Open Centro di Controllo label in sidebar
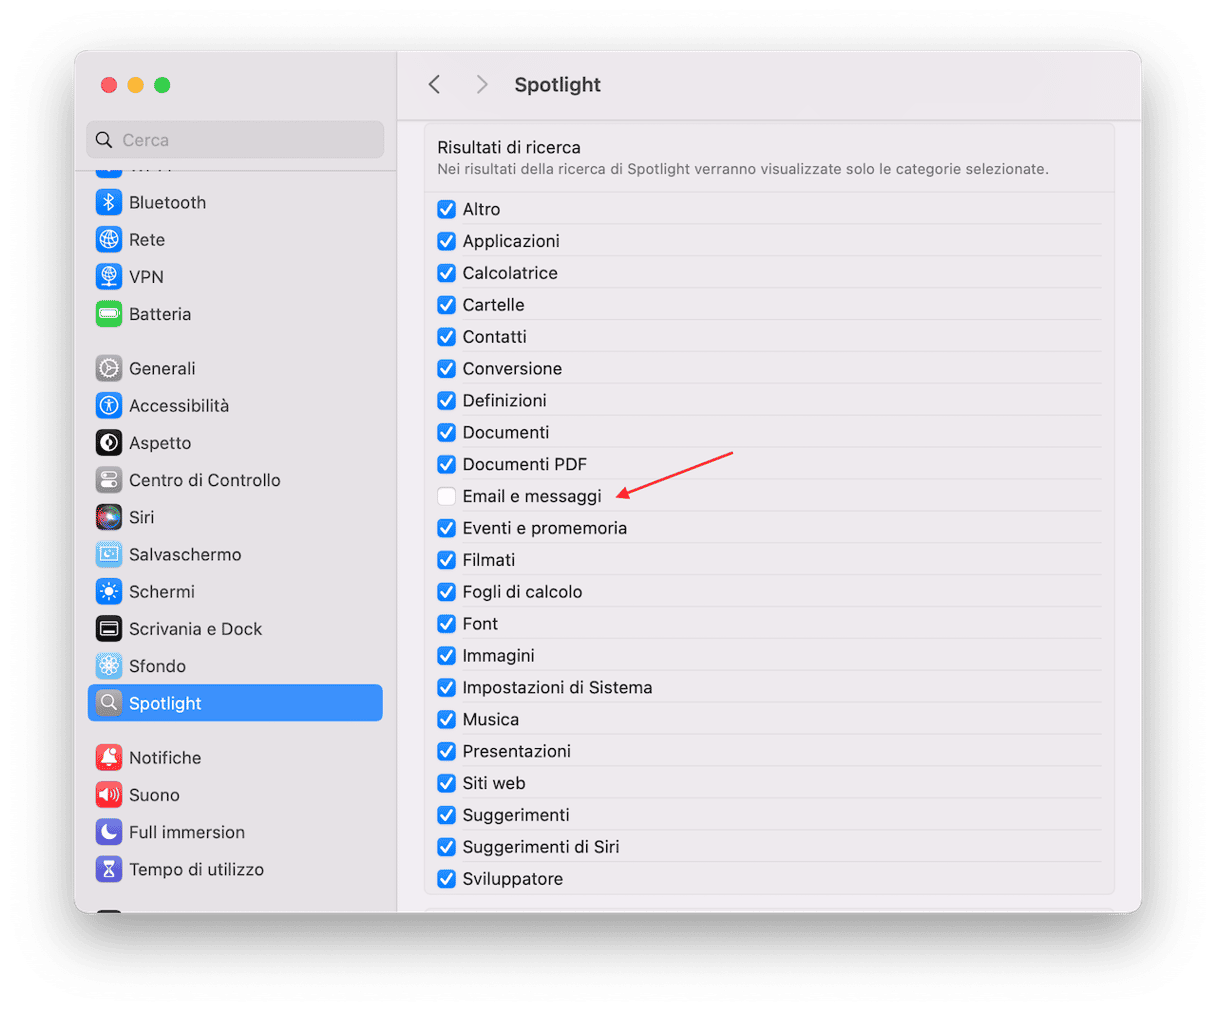The image size is (1216, 1011). tap(205, 480)
